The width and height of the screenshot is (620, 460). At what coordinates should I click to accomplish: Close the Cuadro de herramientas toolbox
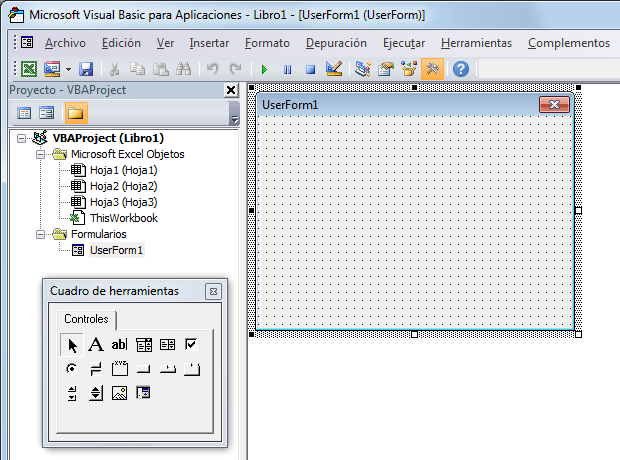point(214,292)
